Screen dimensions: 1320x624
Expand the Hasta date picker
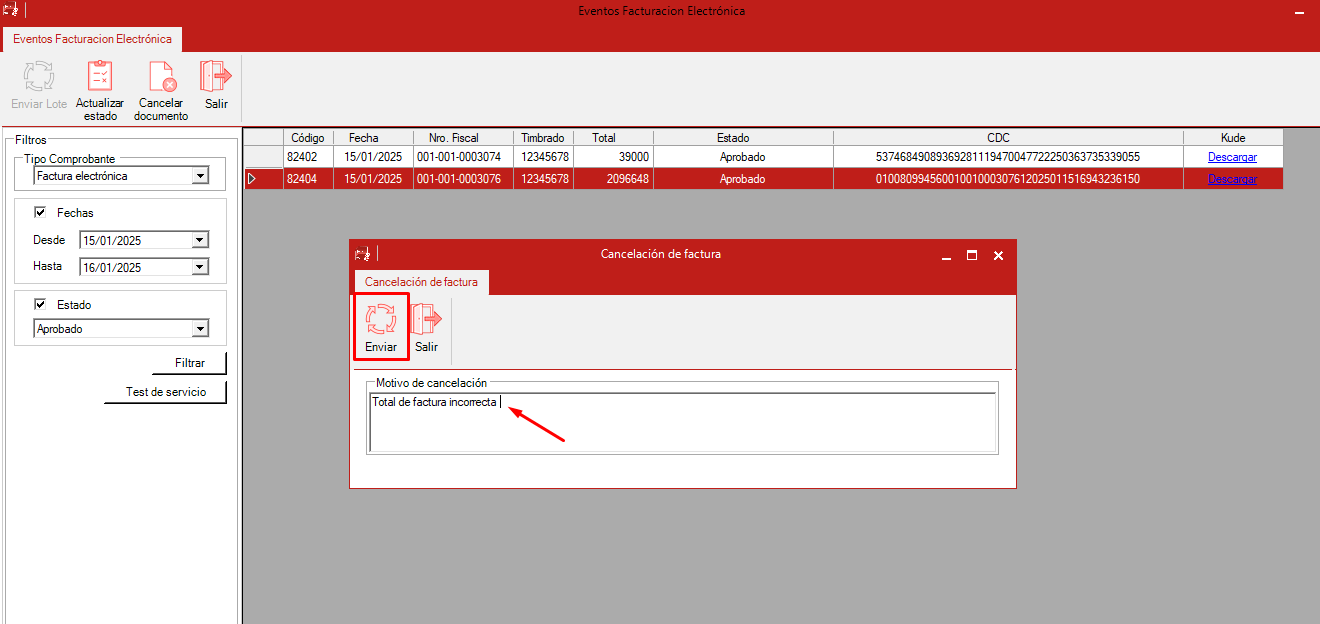[200, 267]
